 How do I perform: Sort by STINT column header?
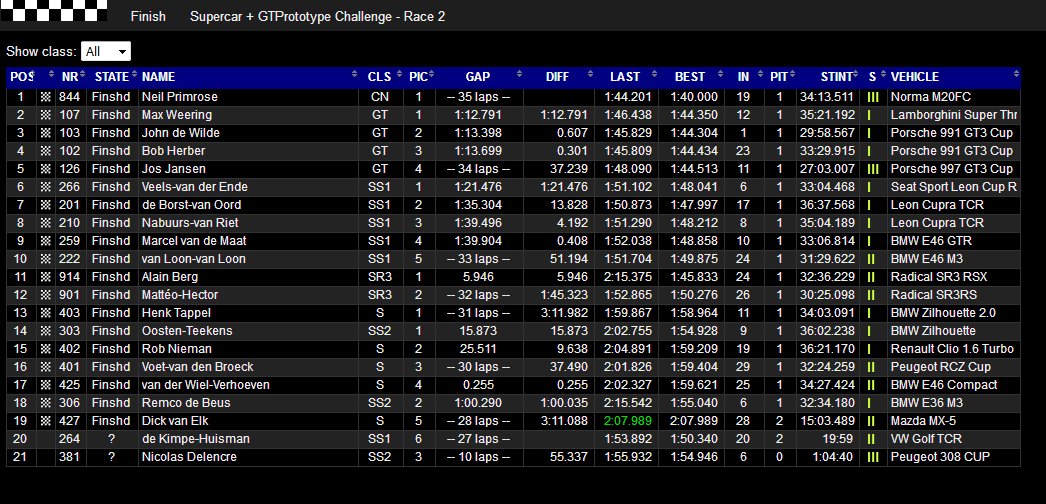click(827, 77)
